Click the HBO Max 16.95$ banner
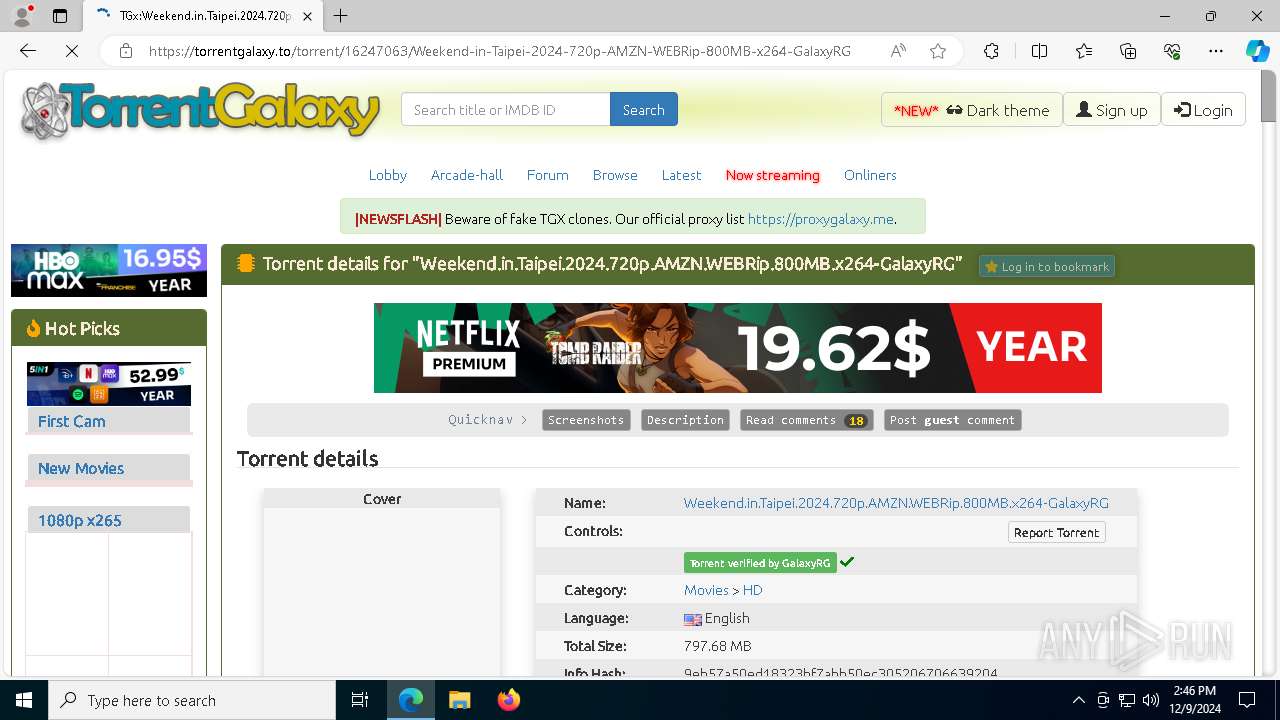 109,270
